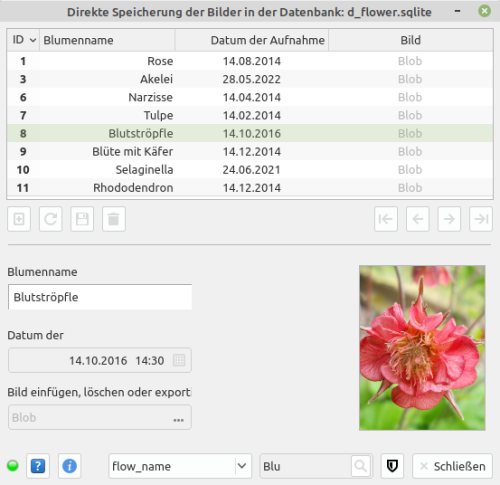Save record with floppy disk icon
The width and height of the screenshot is (500, 485).
82,219
